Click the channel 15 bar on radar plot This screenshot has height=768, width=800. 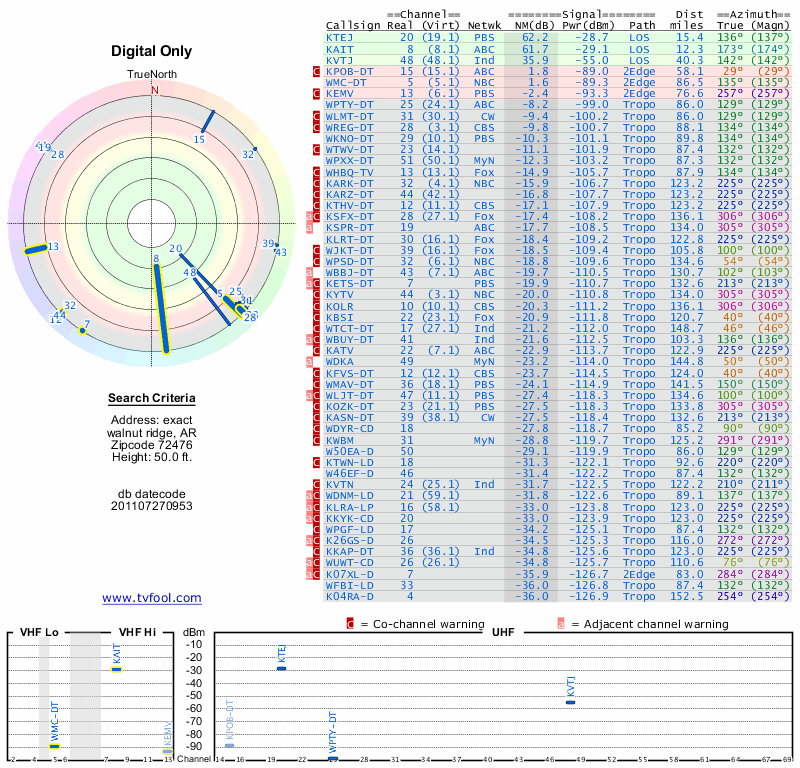(208, 120)
